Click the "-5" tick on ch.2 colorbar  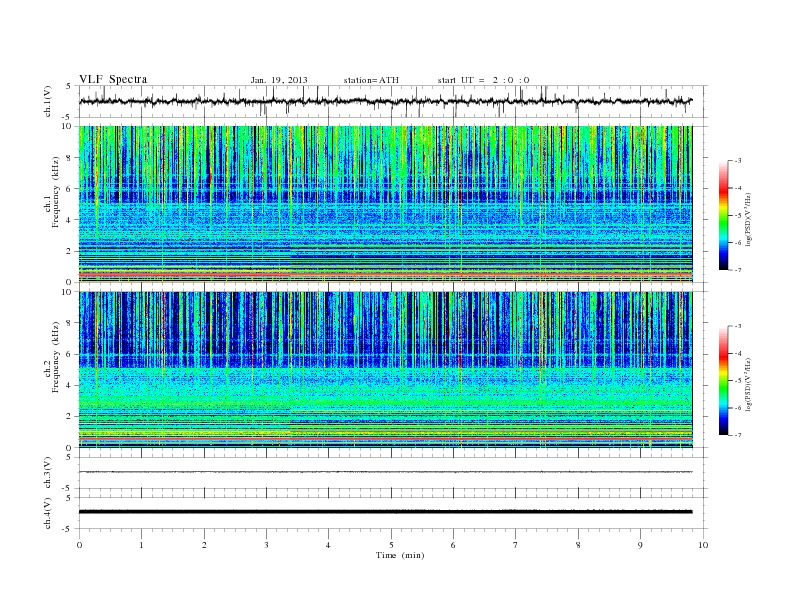pyautogui.click(x=738, y=380)
